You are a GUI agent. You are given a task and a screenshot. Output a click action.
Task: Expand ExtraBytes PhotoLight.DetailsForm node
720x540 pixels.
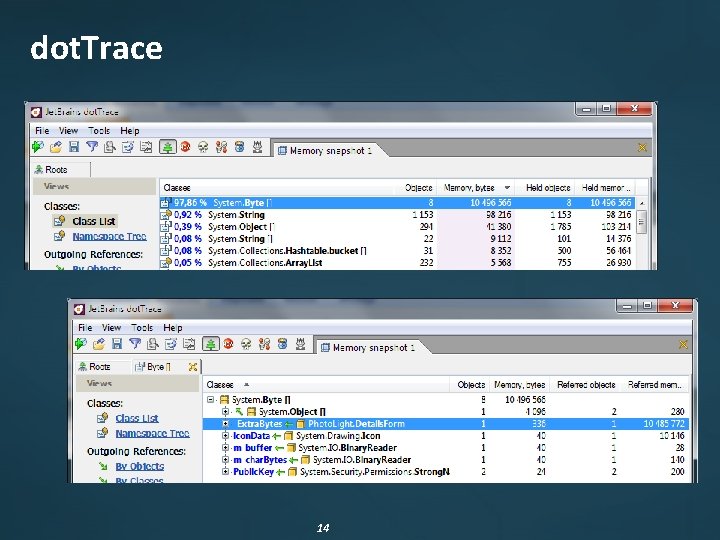click(x=225, y=424)
